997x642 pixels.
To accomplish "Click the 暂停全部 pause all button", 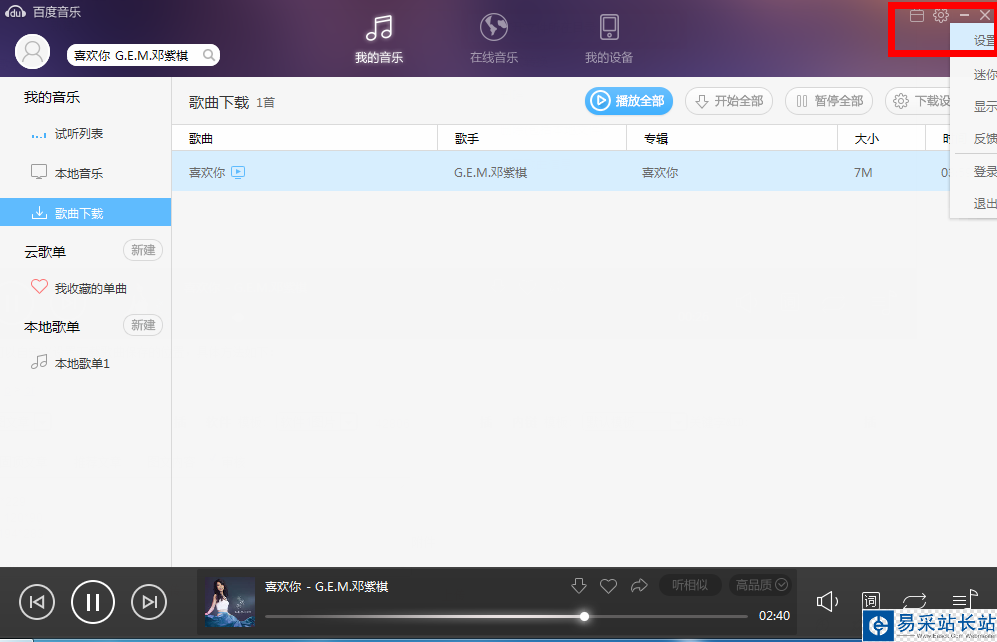I will coord(829,101).
